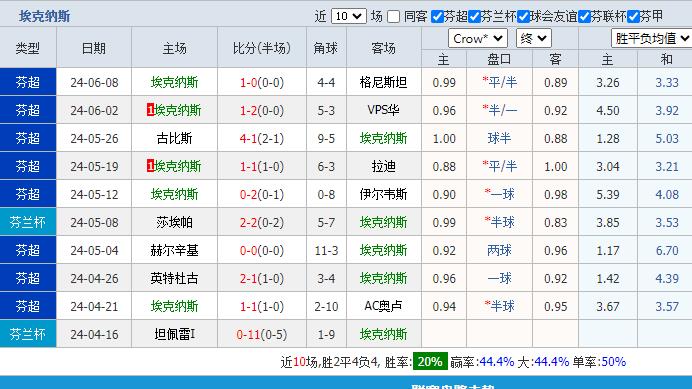Toggle the 同客 checkbox
The width and height of the screenshot is (692, 389).
coord(393,17)
